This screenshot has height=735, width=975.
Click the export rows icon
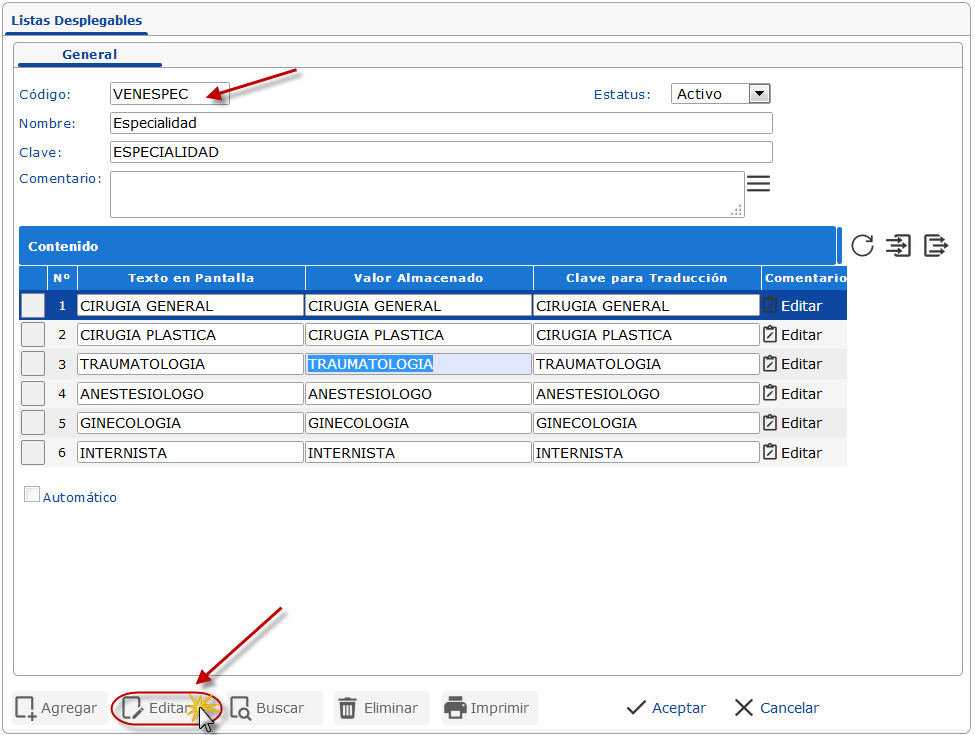(x=935, y=245)
